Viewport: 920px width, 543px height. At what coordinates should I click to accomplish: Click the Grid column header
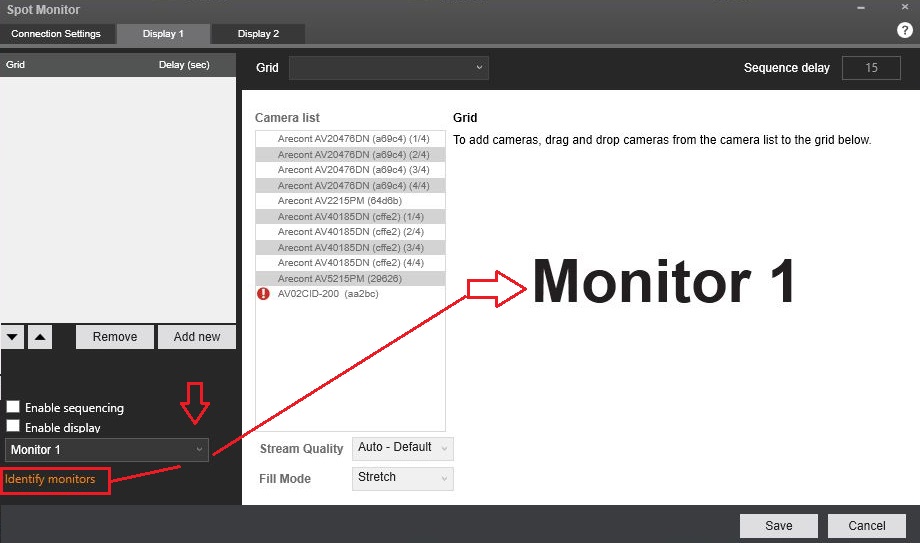point(15,65)
